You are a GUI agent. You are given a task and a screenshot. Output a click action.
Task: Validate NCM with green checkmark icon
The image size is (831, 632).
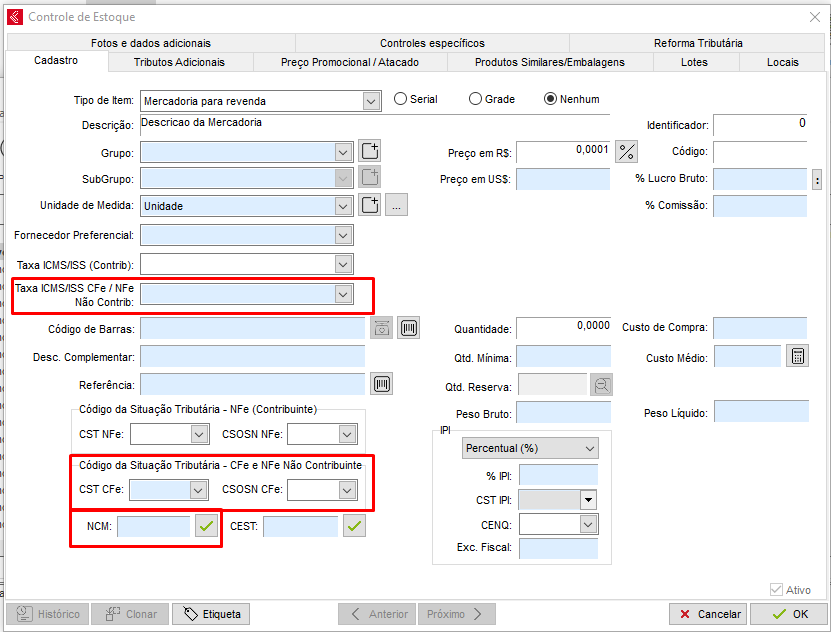(206, 526)
